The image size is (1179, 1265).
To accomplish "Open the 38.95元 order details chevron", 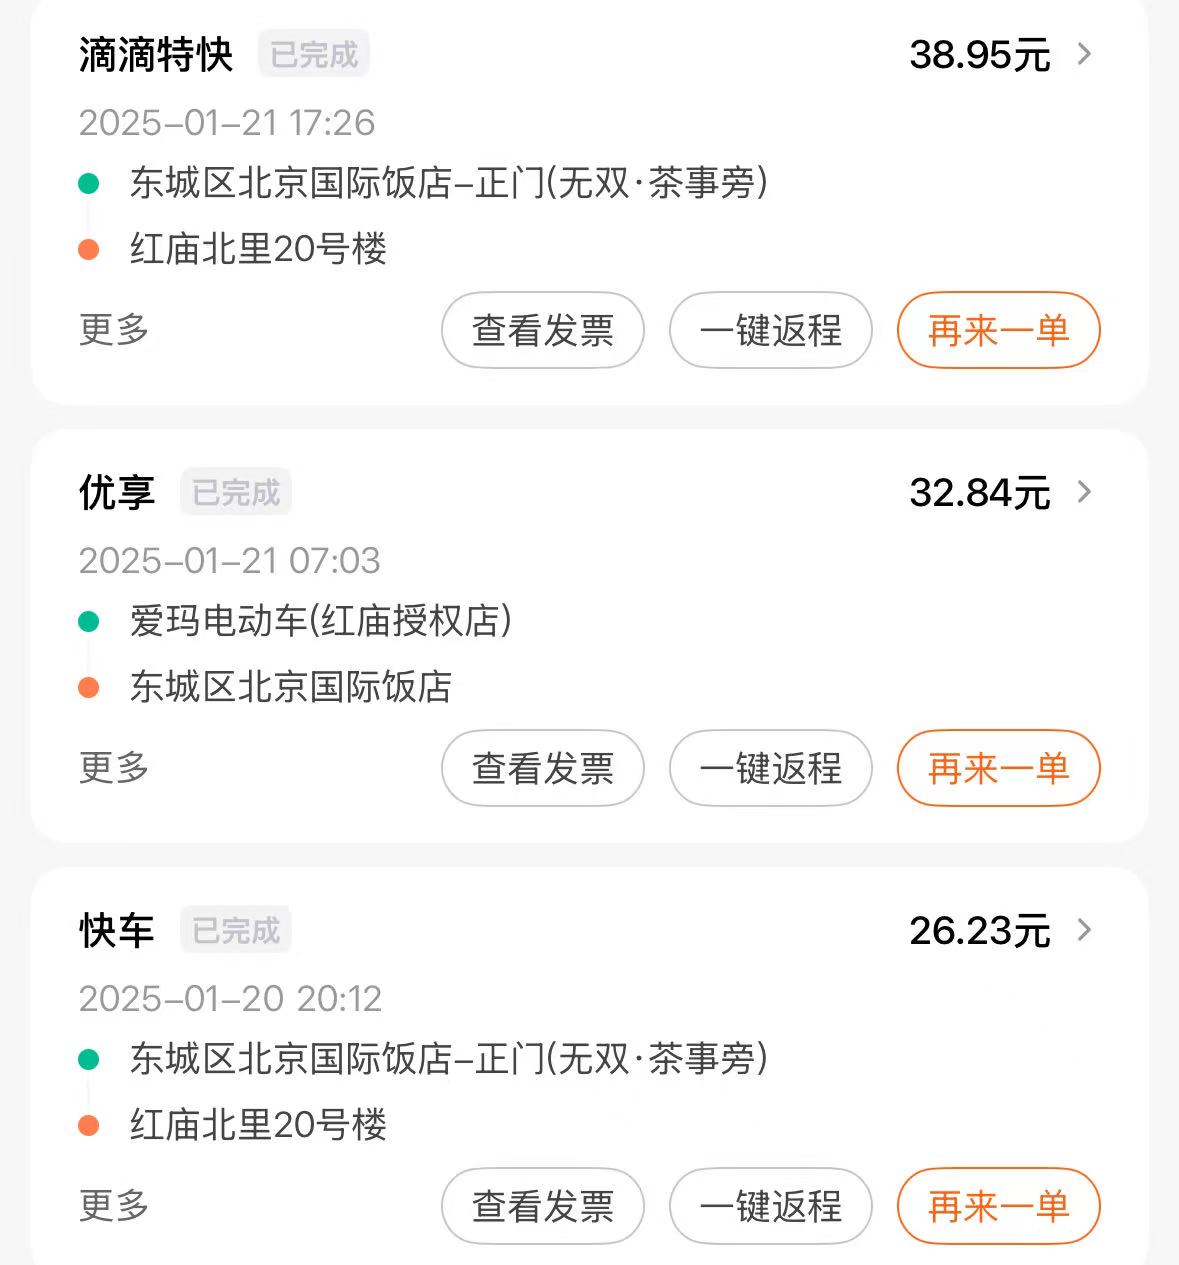I will click(x=1084, y=54).
